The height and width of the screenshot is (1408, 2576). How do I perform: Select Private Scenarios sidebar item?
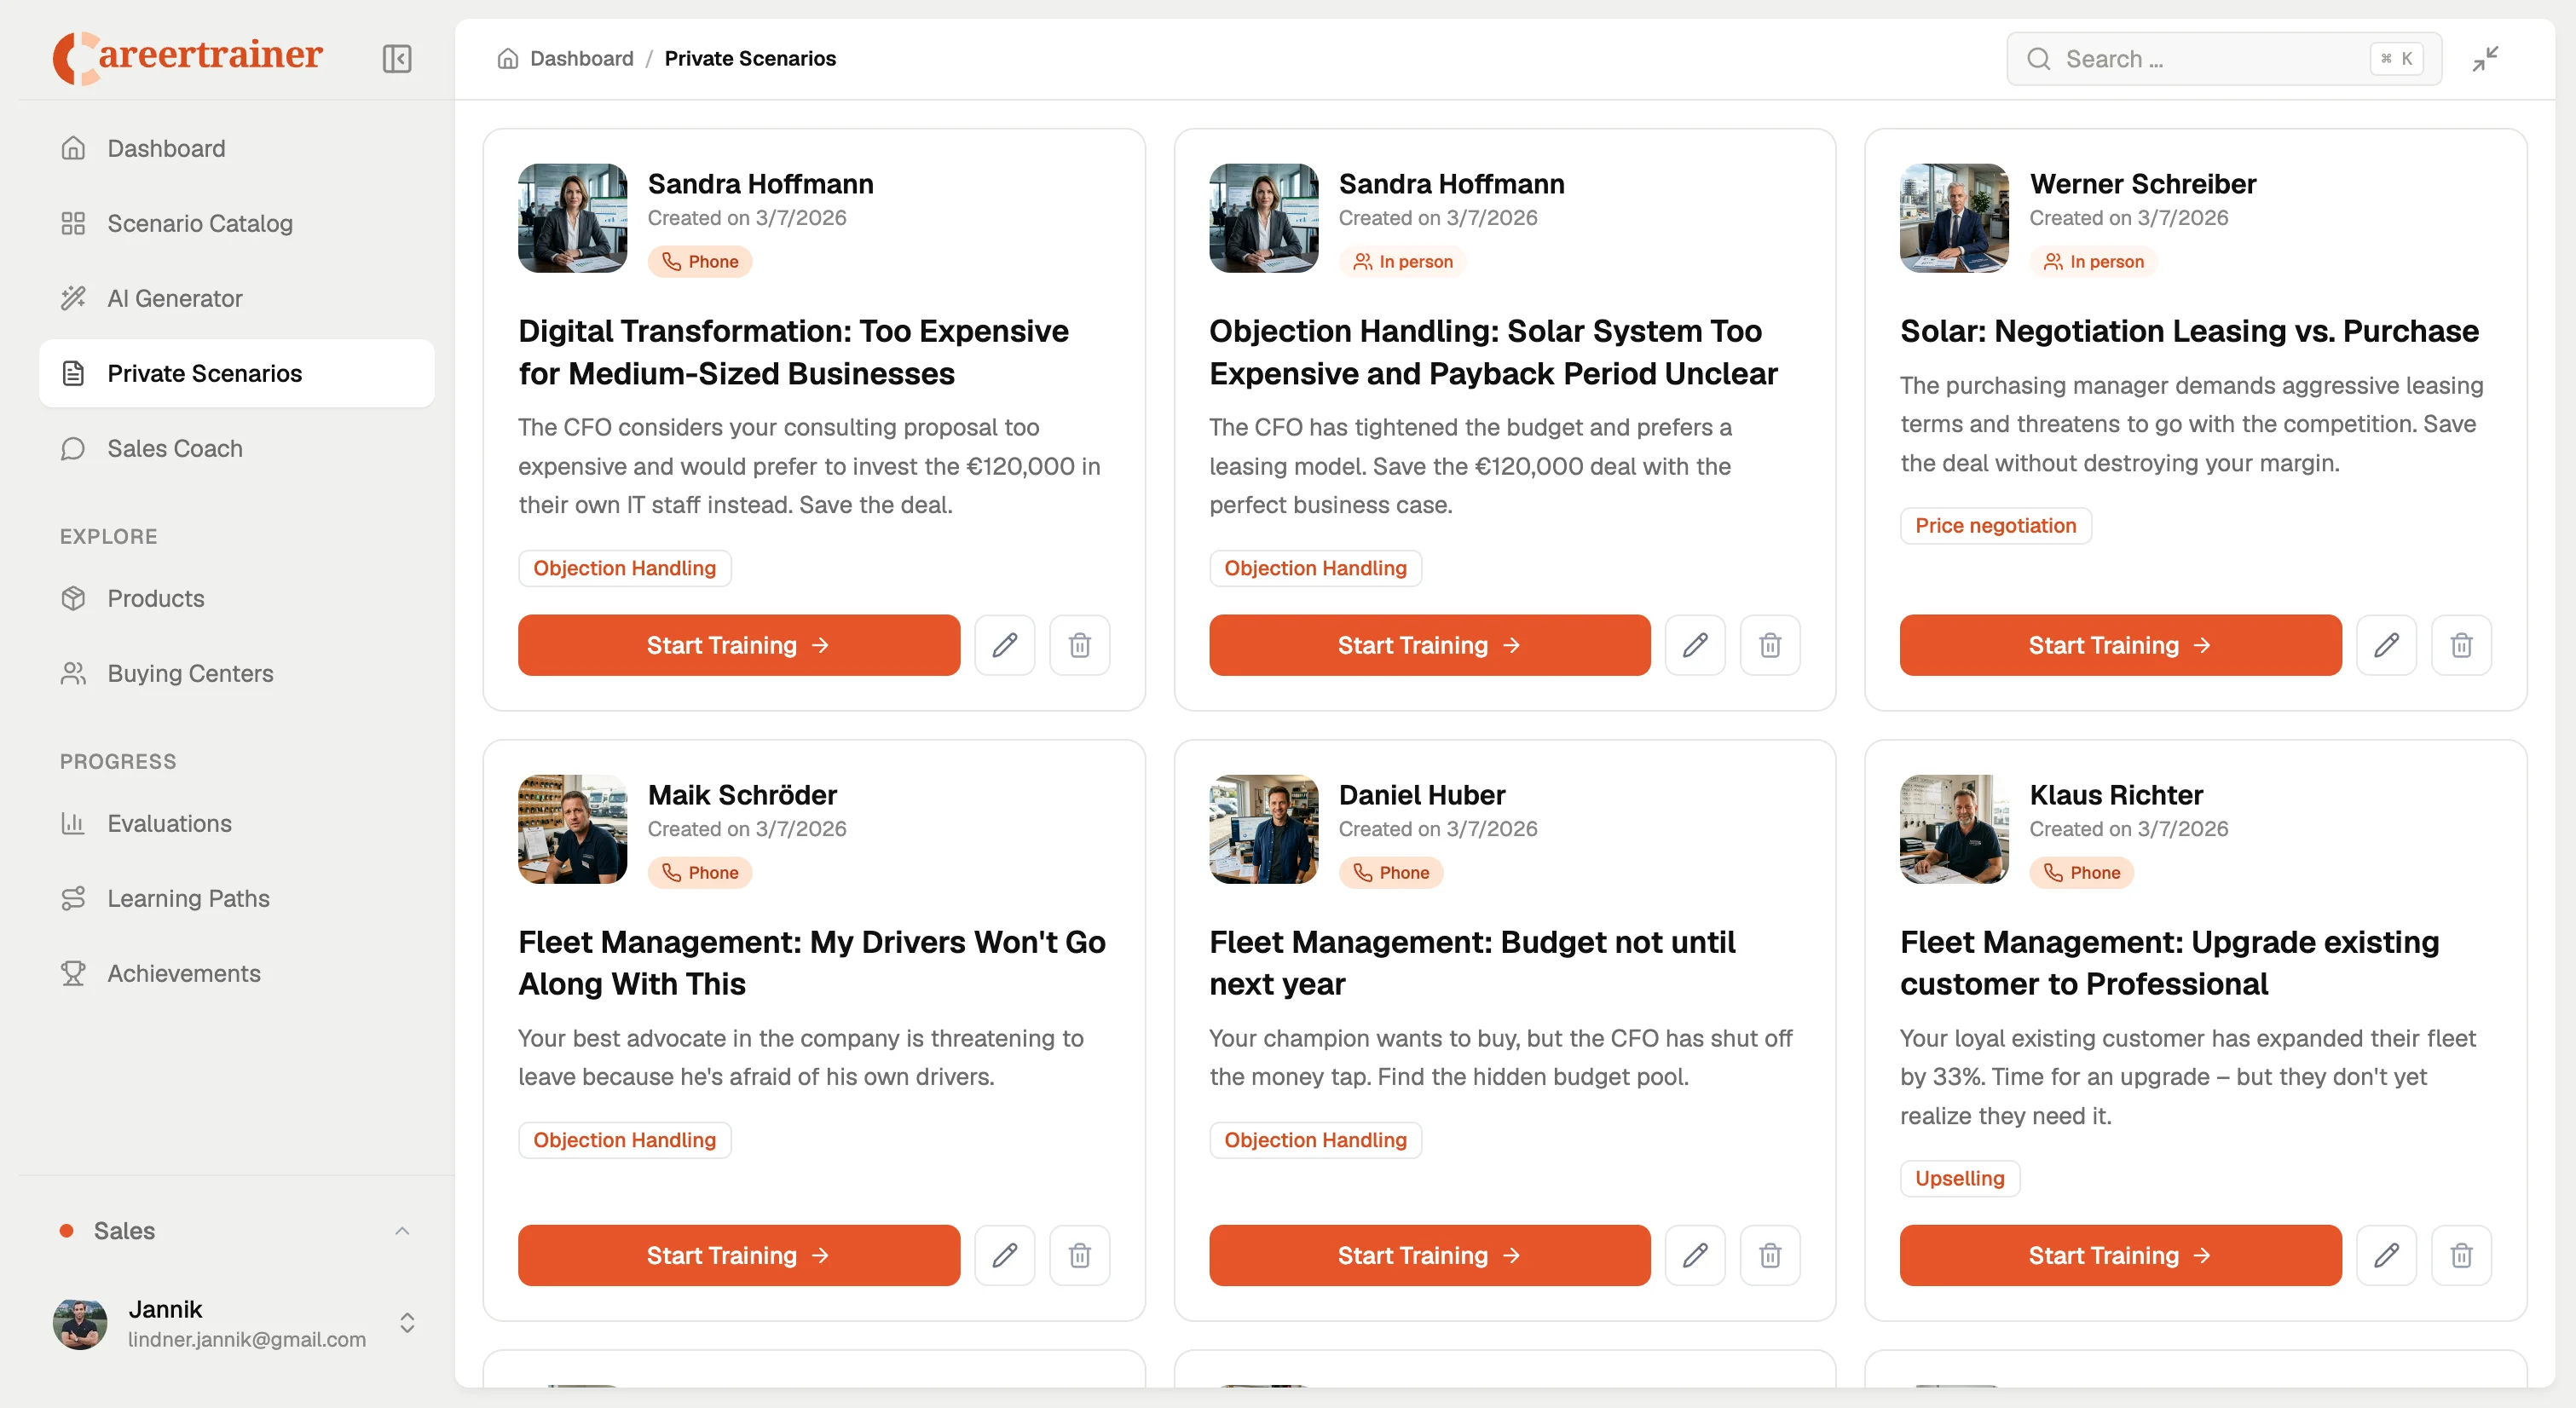236,373
